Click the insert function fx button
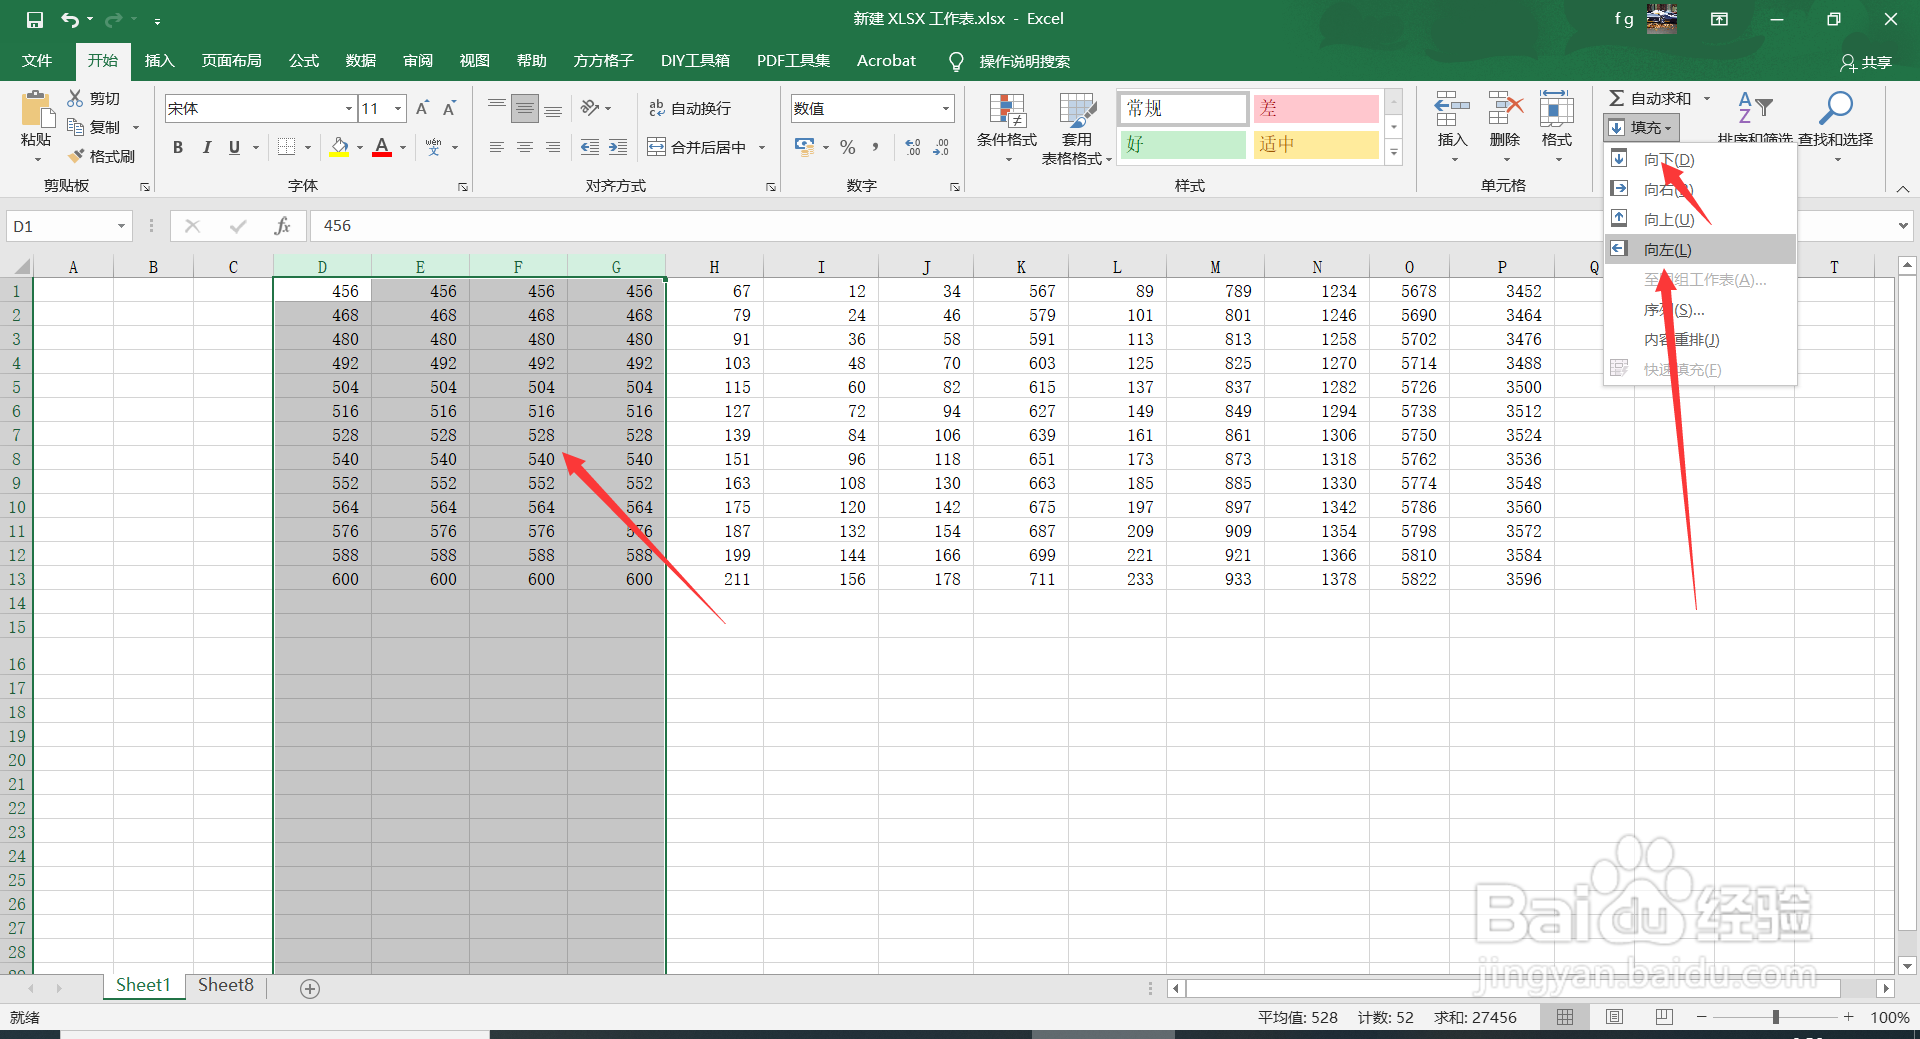Screen dimensions: 1920x1039 pyautogui.click(x=282, y=225)
